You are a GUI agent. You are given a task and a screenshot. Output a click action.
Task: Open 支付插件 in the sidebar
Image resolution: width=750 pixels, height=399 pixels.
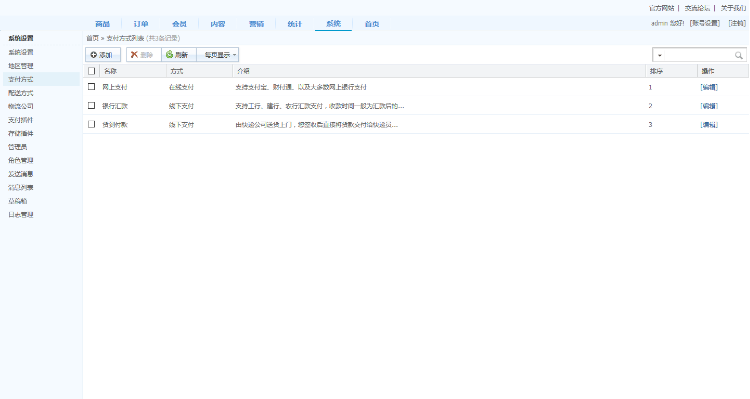click(x=21, y=120)
